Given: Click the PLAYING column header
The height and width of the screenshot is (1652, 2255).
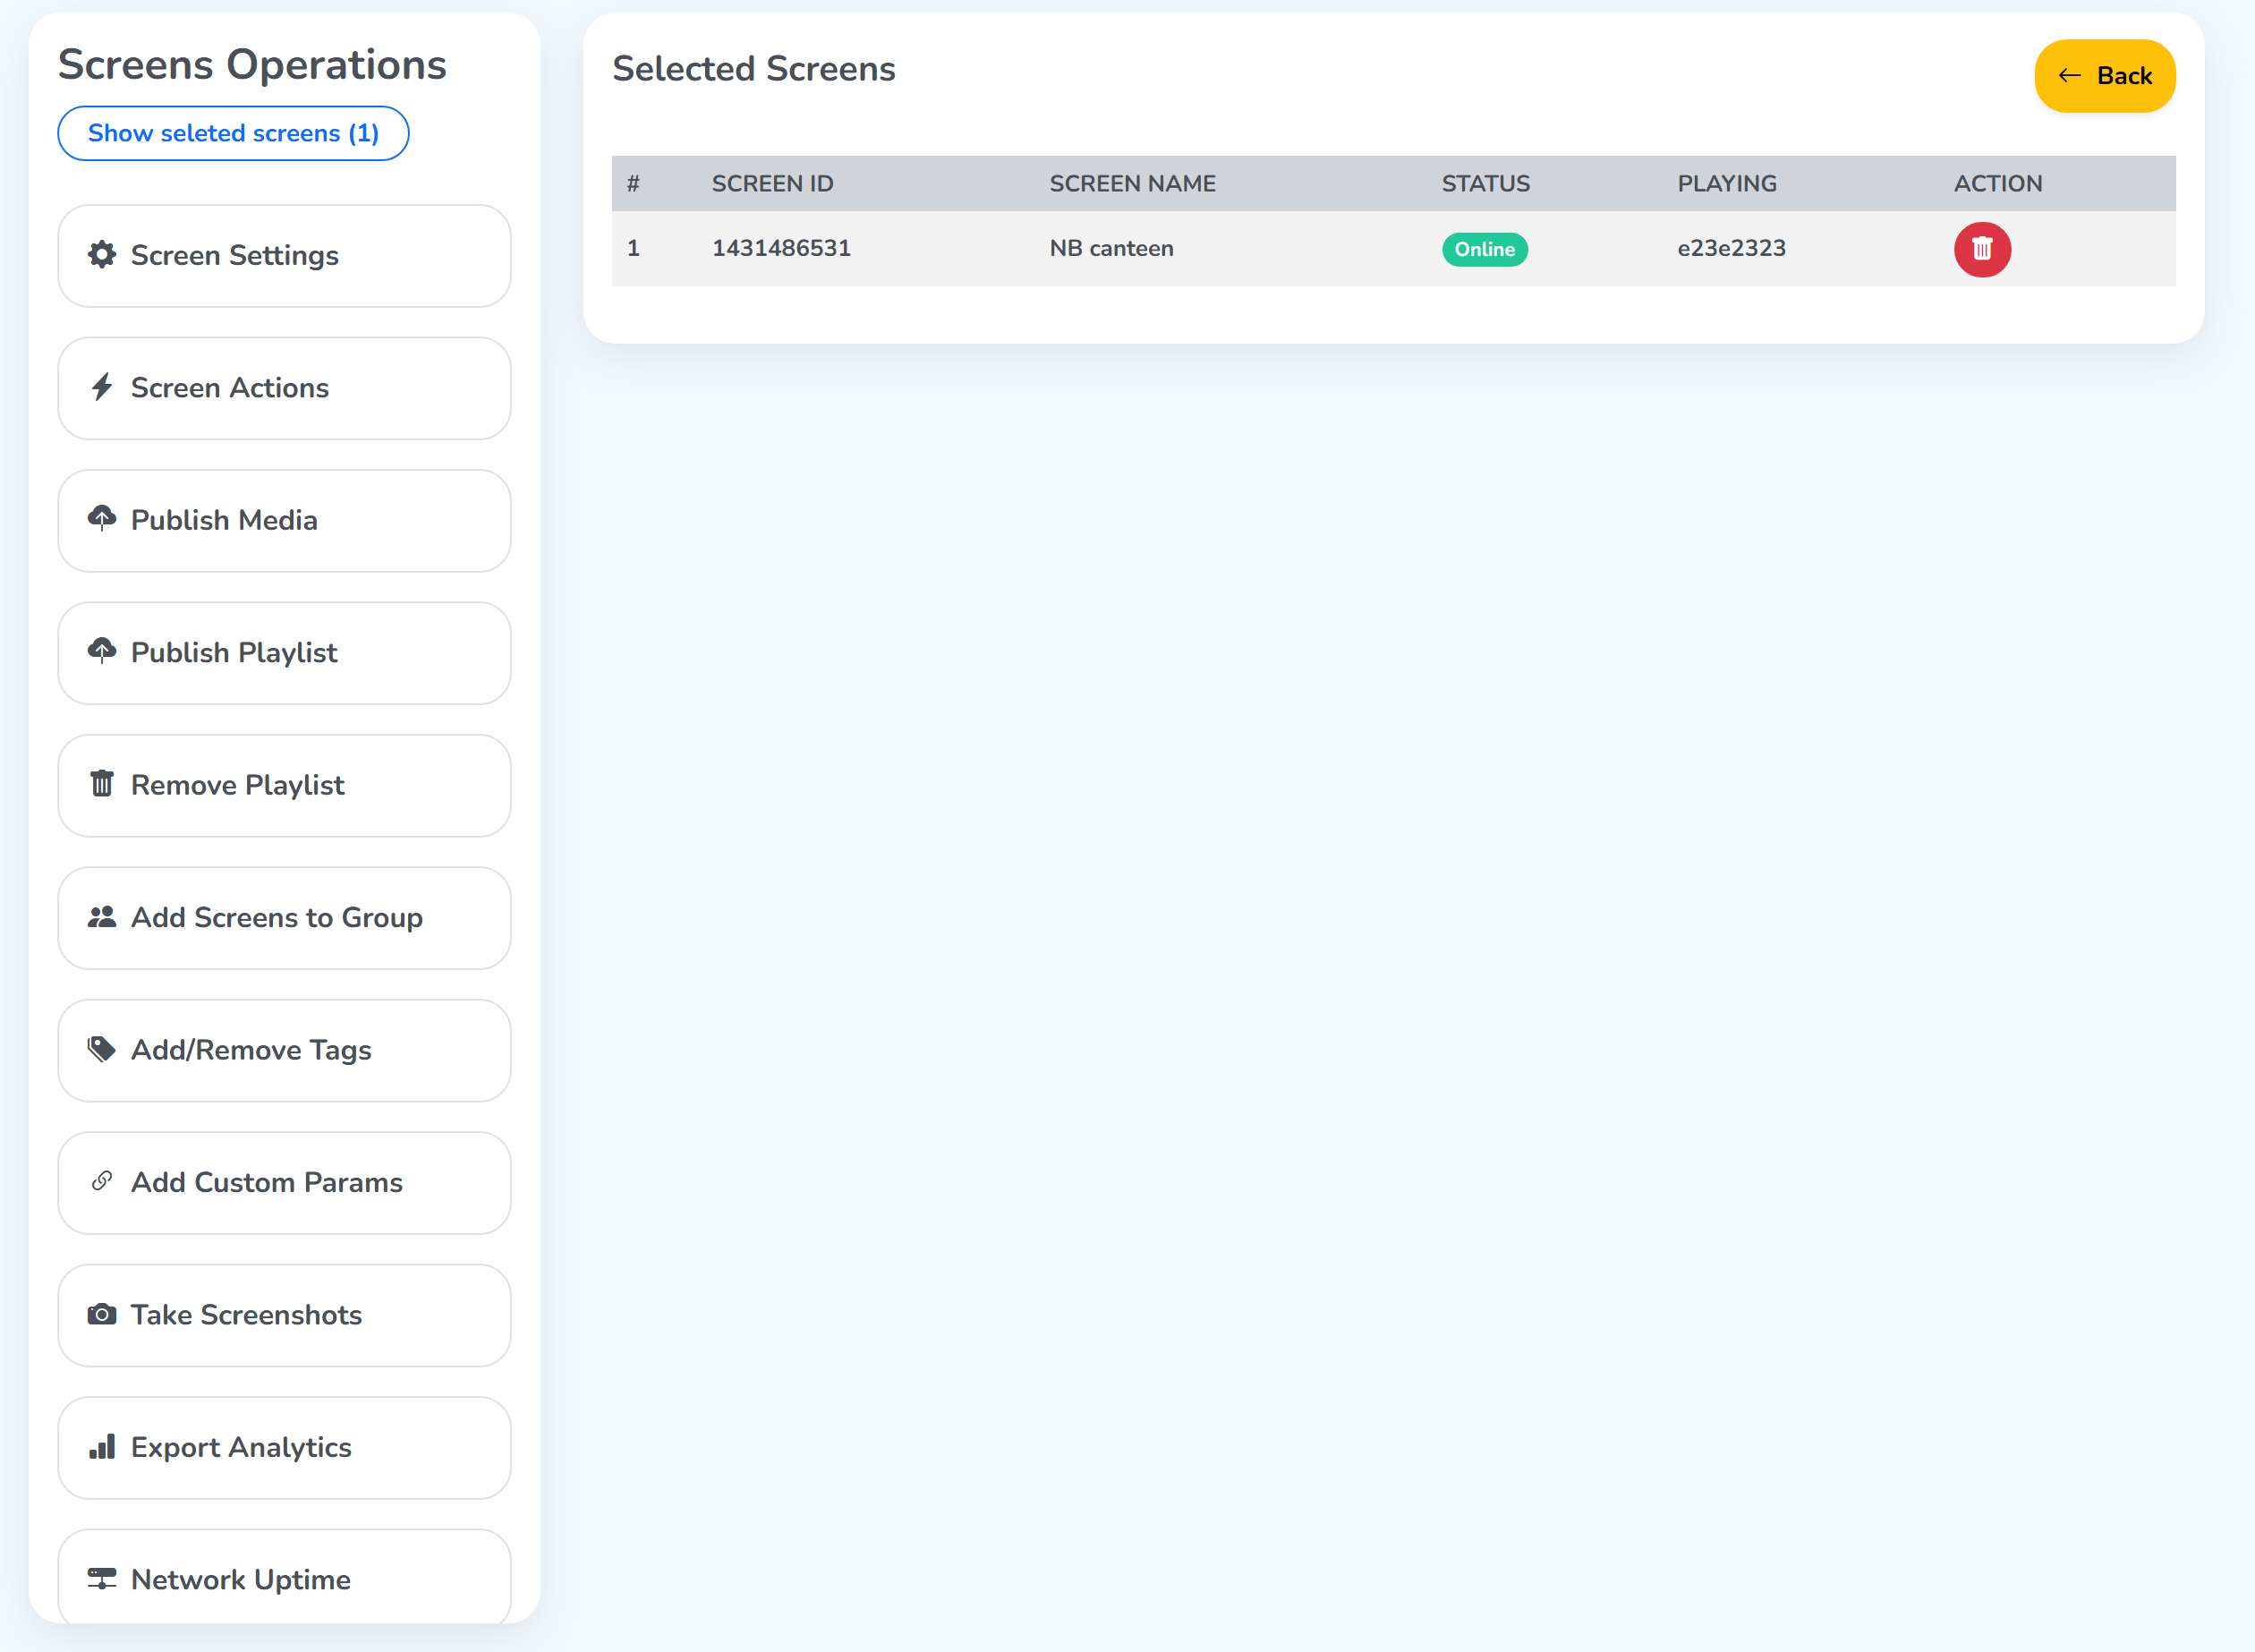Looking at the screenshot, I should 1727,184.
